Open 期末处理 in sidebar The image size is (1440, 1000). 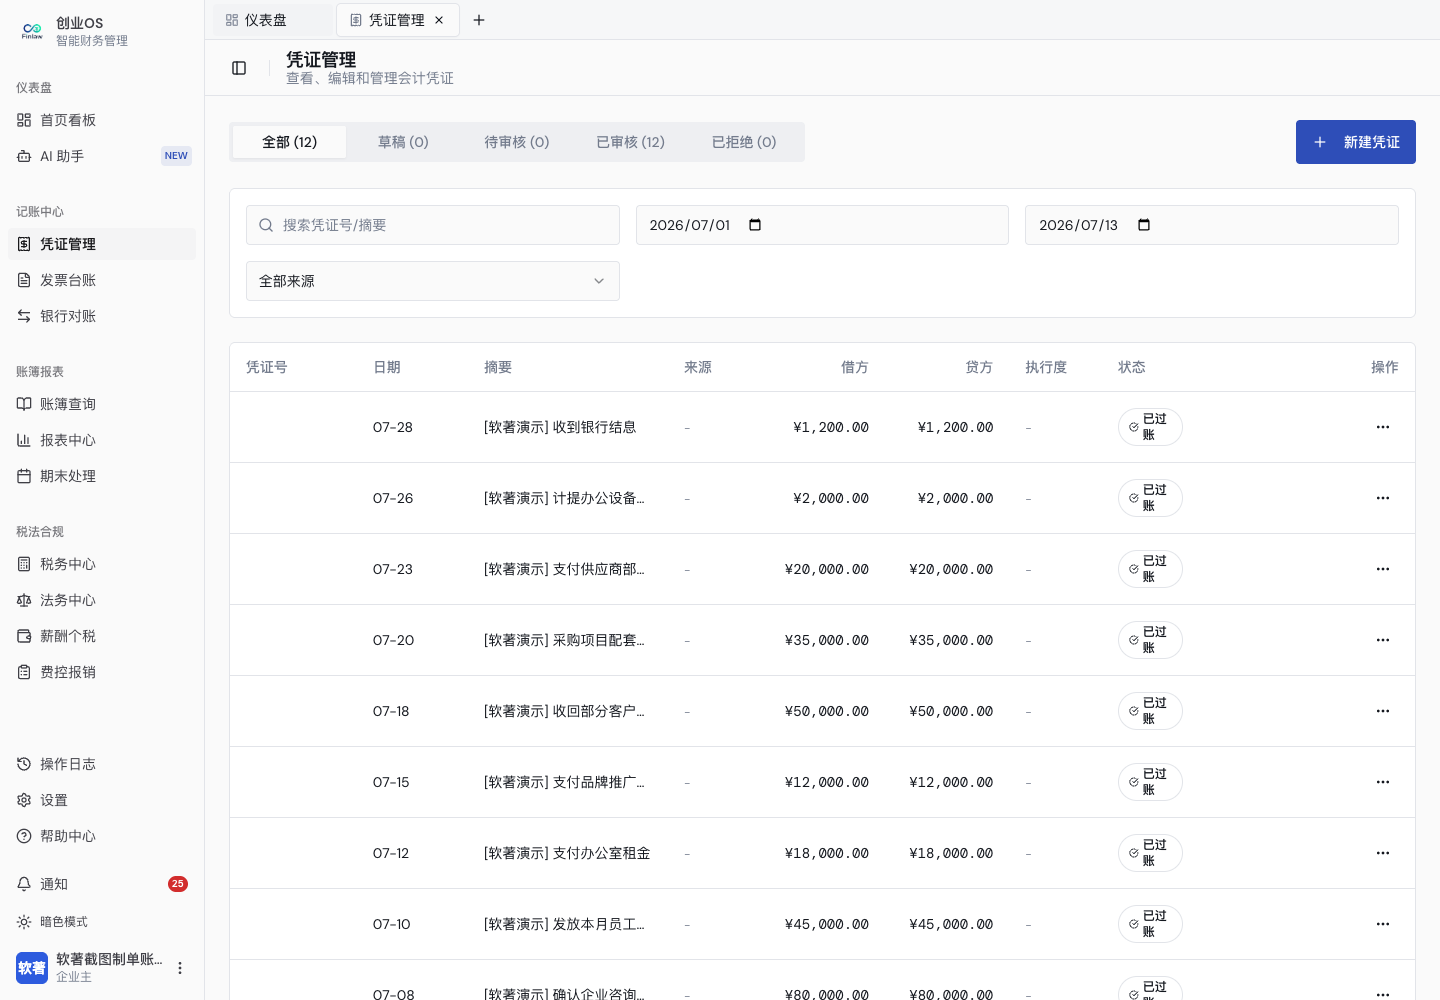(102, 476)
